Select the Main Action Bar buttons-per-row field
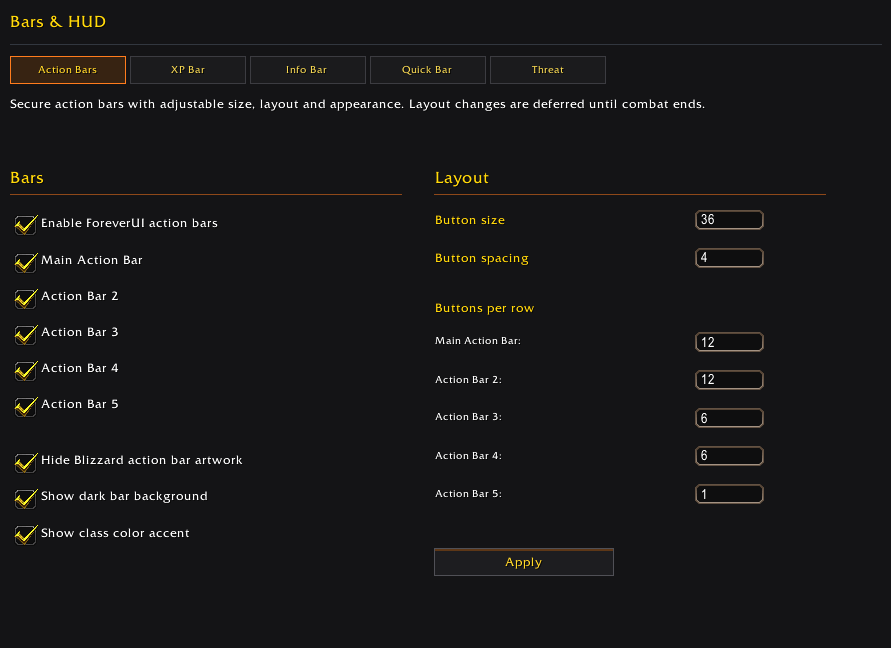The image size is (891, 648). coord(729,342)
